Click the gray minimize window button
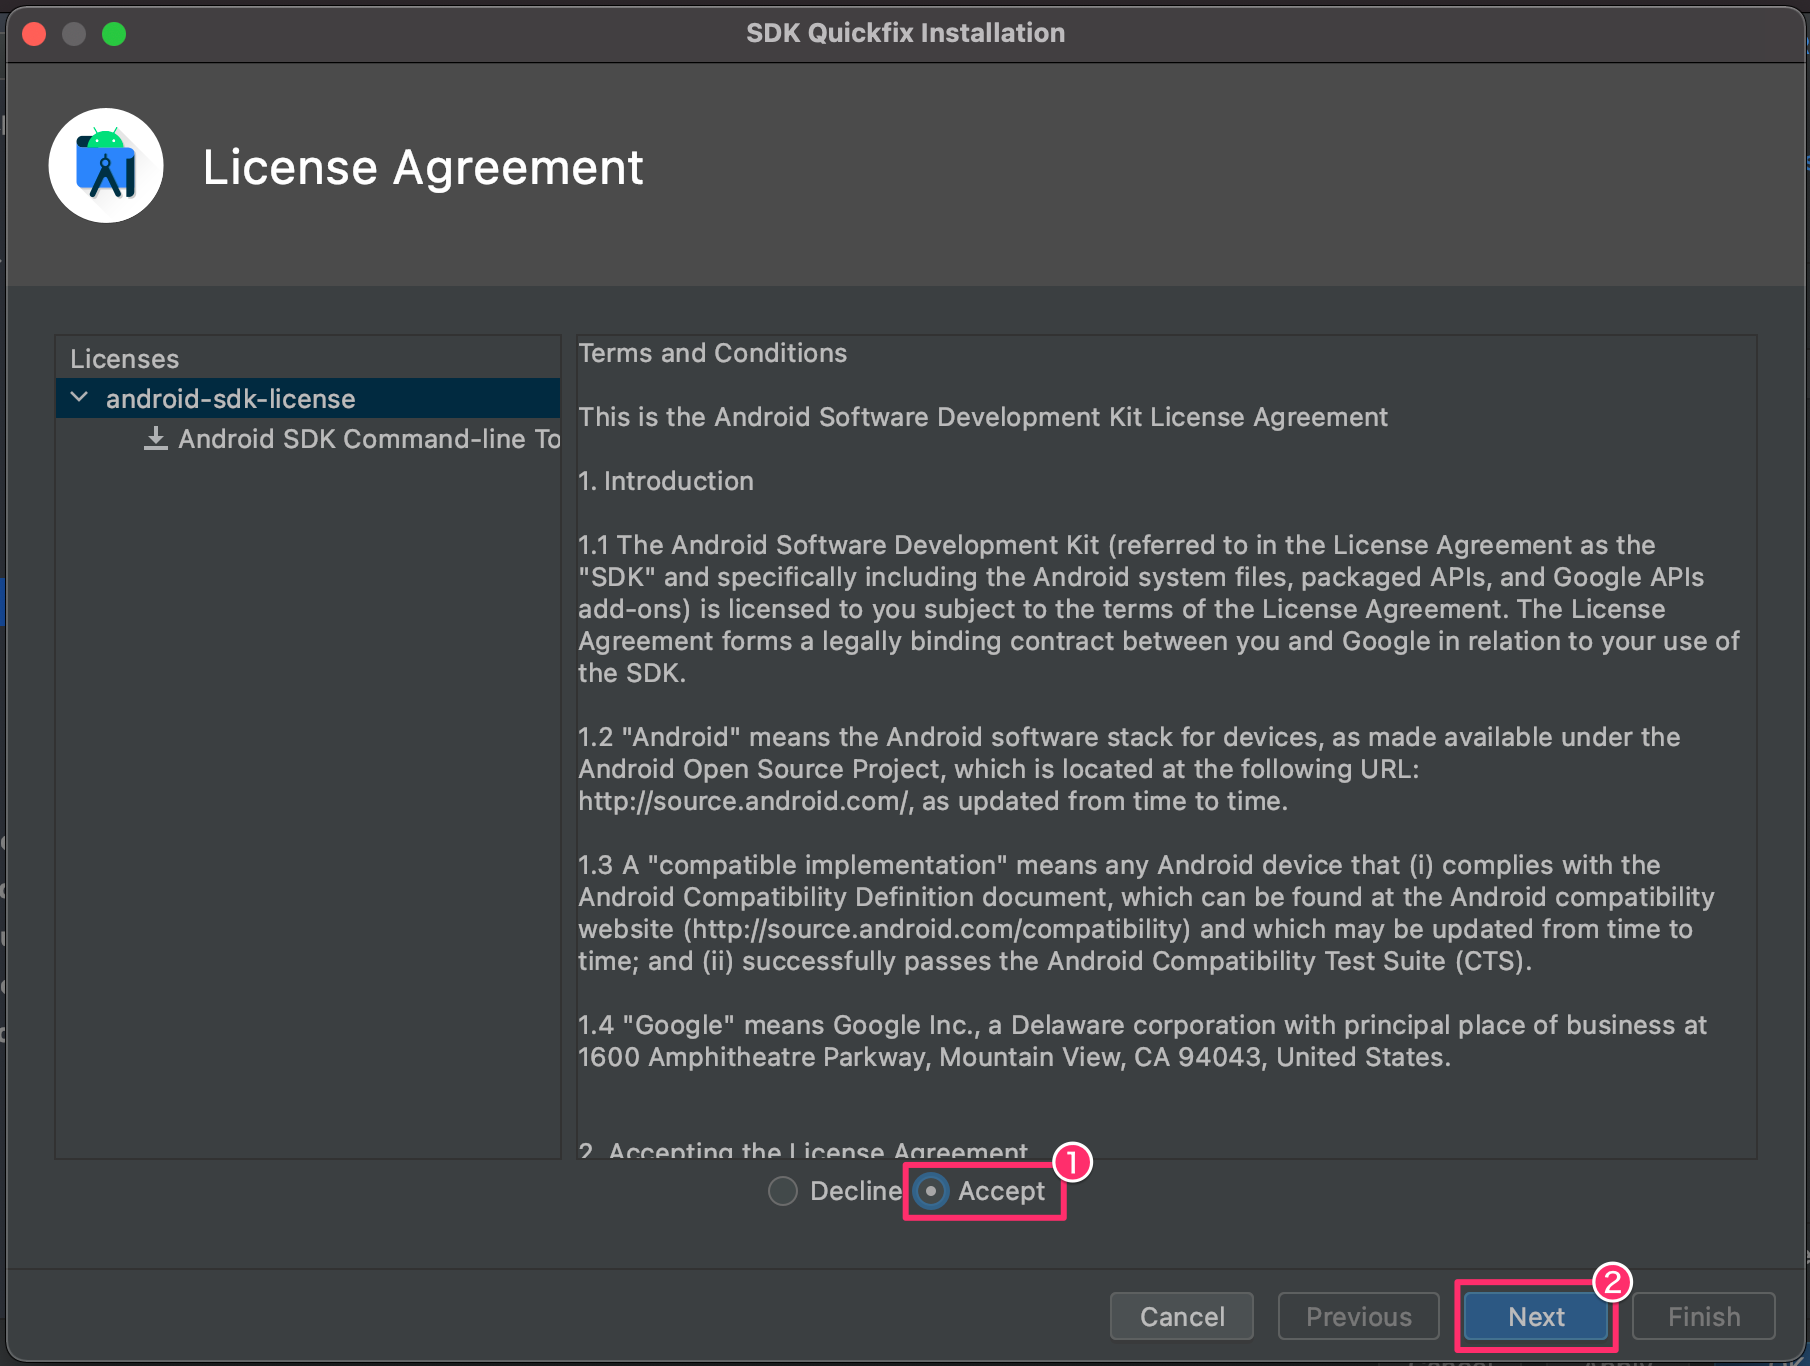Viewport: 1810px width, 1366px height. [x=74, y=34]
